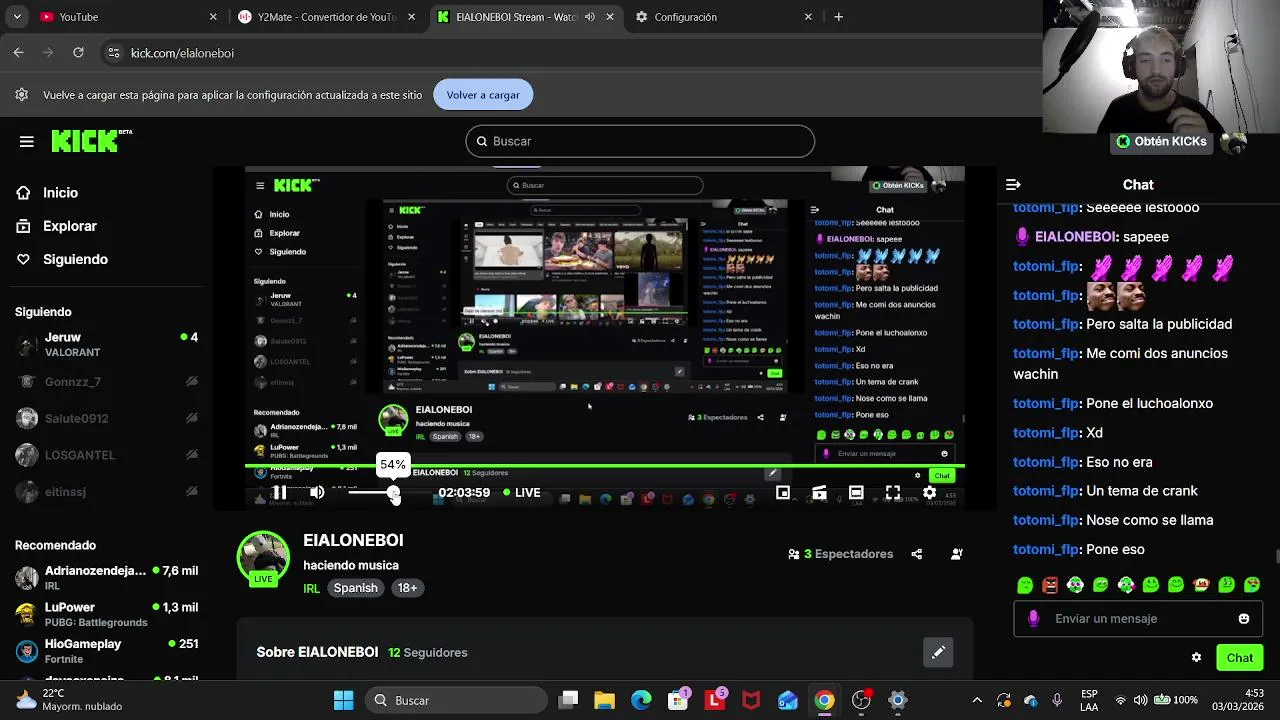Open File Explorer from taskbar

604,700
